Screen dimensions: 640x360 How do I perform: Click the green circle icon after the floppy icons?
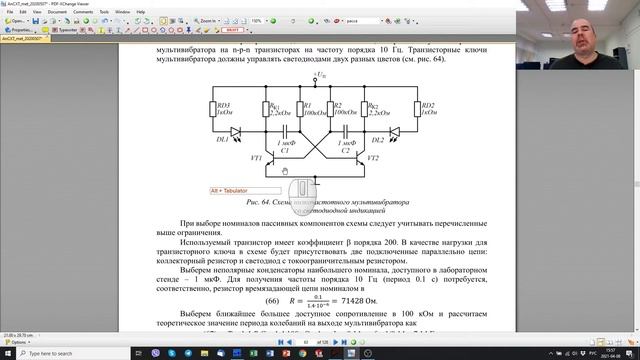tap(86, 21)
